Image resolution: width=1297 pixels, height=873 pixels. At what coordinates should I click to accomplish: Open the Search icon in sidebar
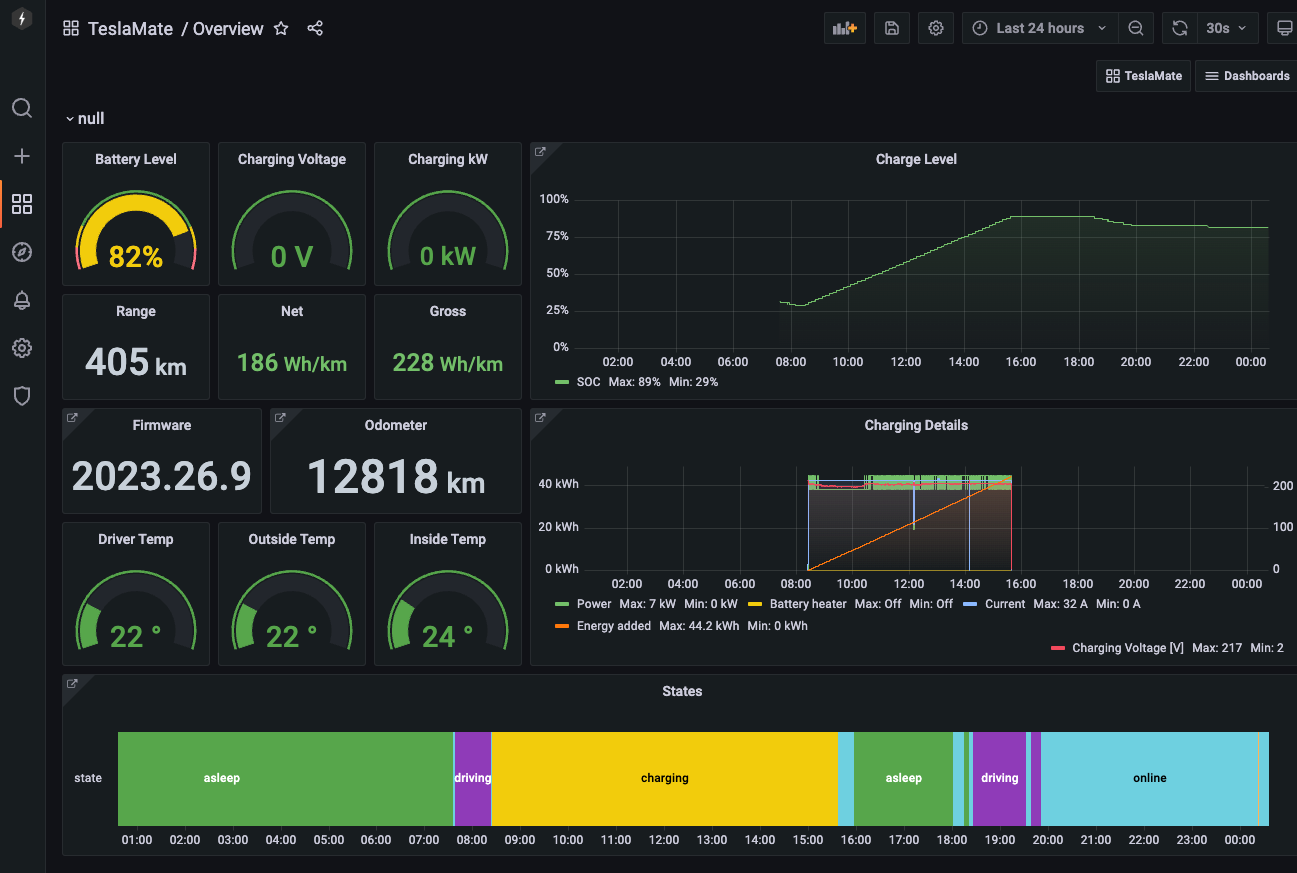coord(22,108)
